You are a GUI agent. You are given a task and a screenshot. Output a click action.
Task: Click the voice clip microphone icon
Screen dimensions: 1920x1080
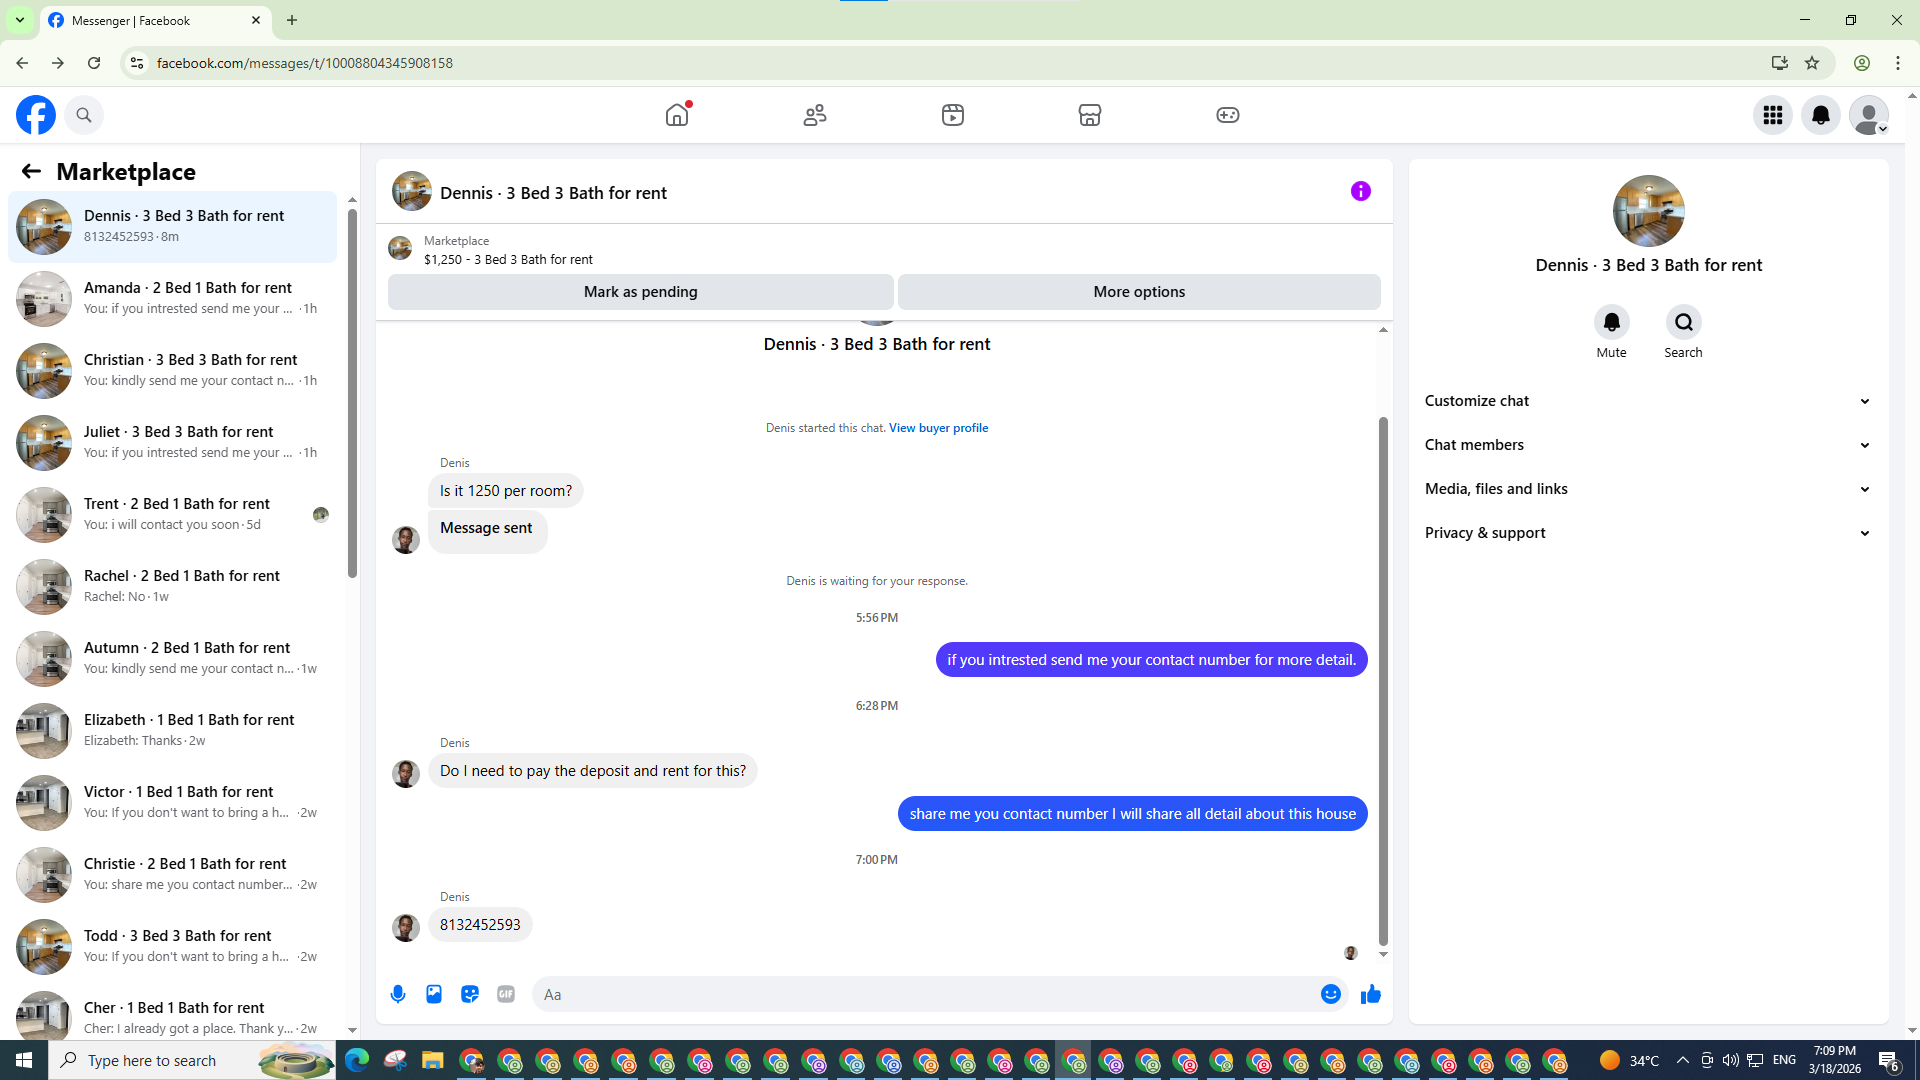click(398, 994)
